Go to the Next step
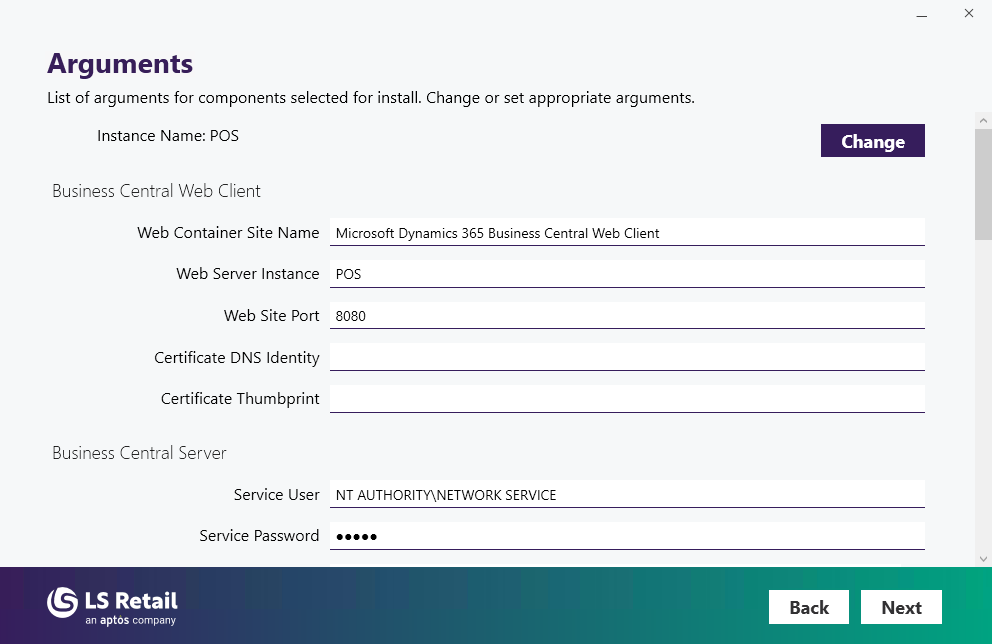 pos(901,607)
